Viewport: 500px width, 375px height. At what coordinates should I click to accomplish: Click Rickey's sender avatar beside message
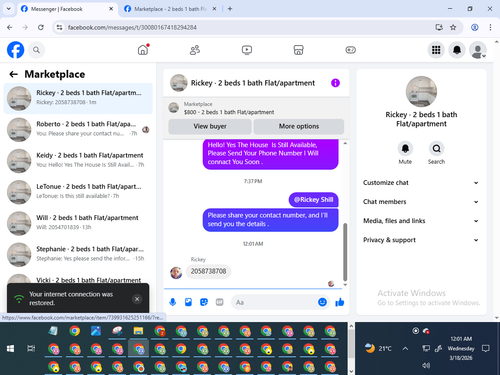point(176,273)
